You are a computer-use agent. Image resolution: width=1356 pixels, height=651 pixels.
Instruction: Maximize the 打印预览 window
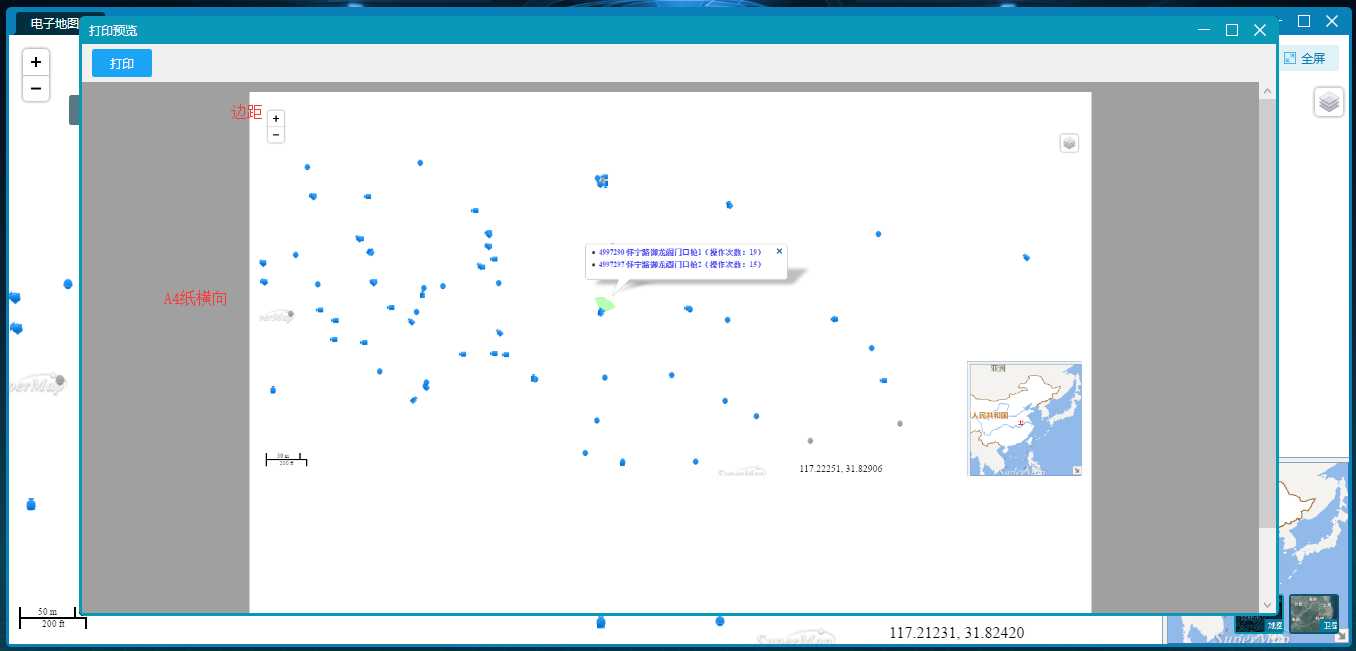(x=1232, y=30)
